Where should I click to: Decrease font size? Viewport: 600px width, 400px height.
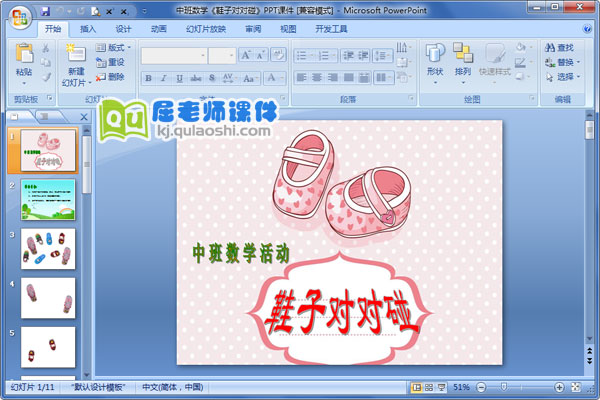(260, 56)
